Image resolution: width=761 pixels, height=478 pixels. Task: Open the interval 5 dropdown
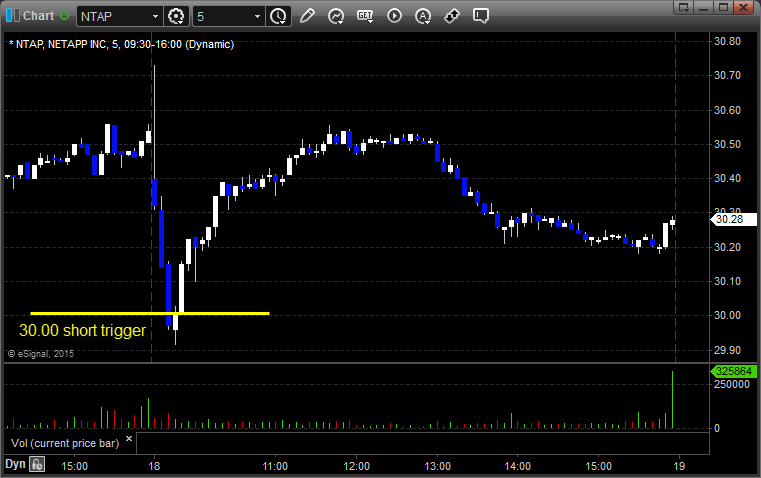coord(257,16)
